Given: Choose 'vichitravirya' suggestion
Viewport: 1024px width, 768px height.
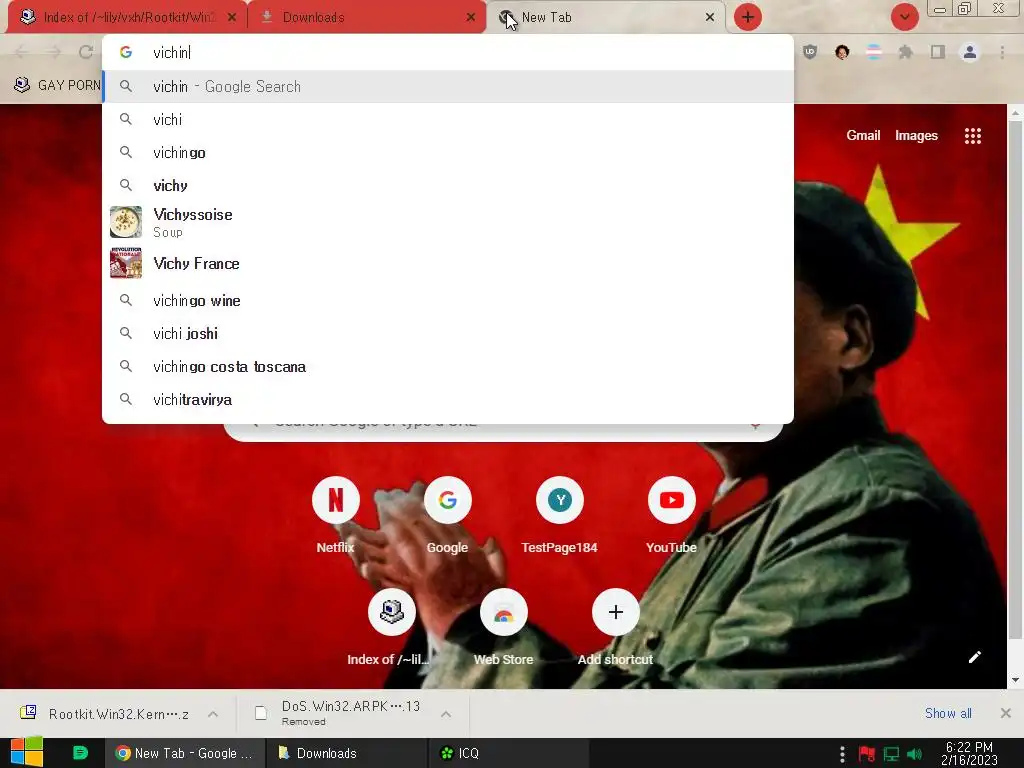Looking at the screenshot, I should (448, 400).
